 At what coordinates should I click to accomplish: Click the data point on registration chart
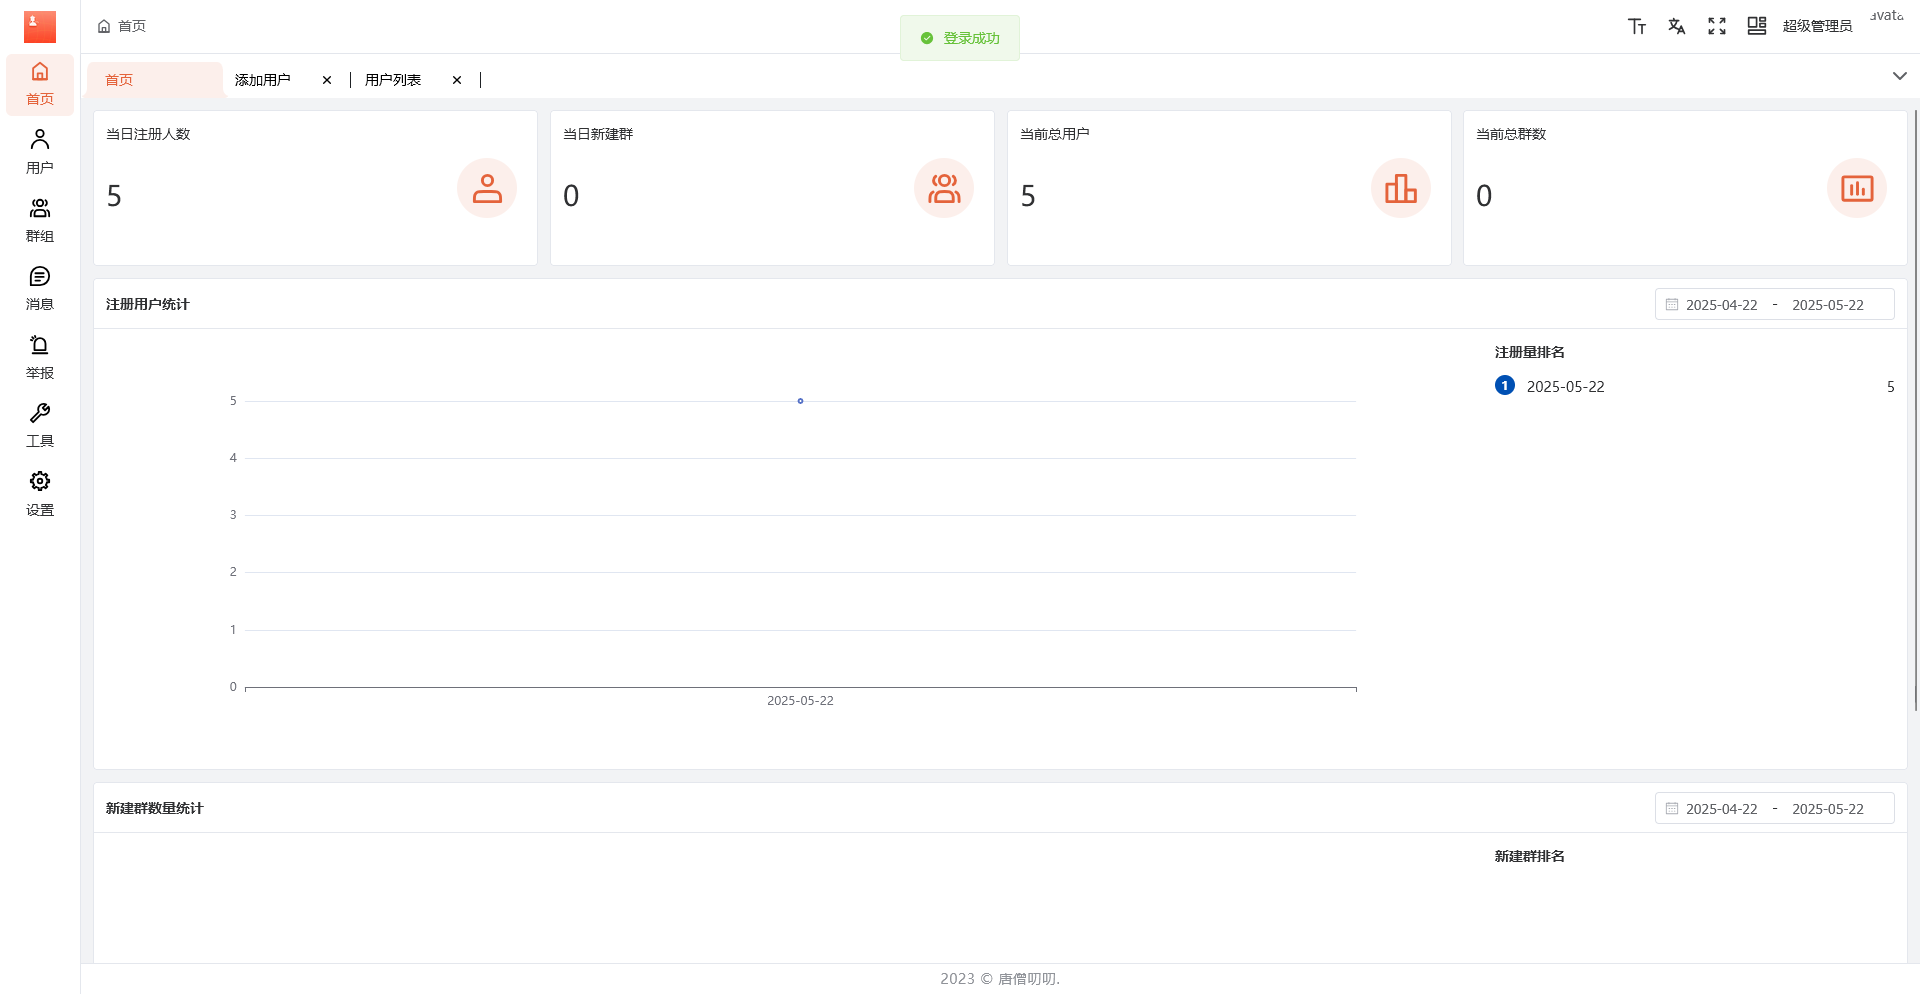point(800,401)
